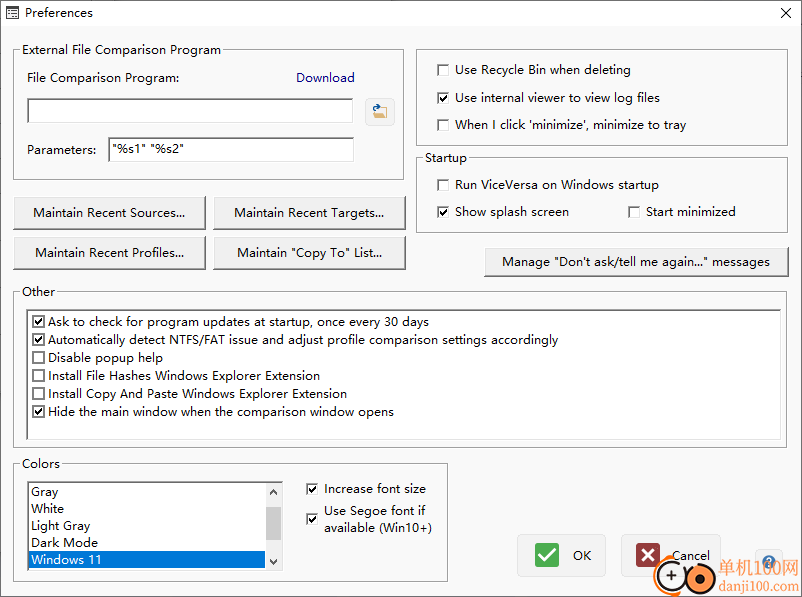
Task: Toggle Hide the main window when comparison opens
Action: (x=38, y=412)
